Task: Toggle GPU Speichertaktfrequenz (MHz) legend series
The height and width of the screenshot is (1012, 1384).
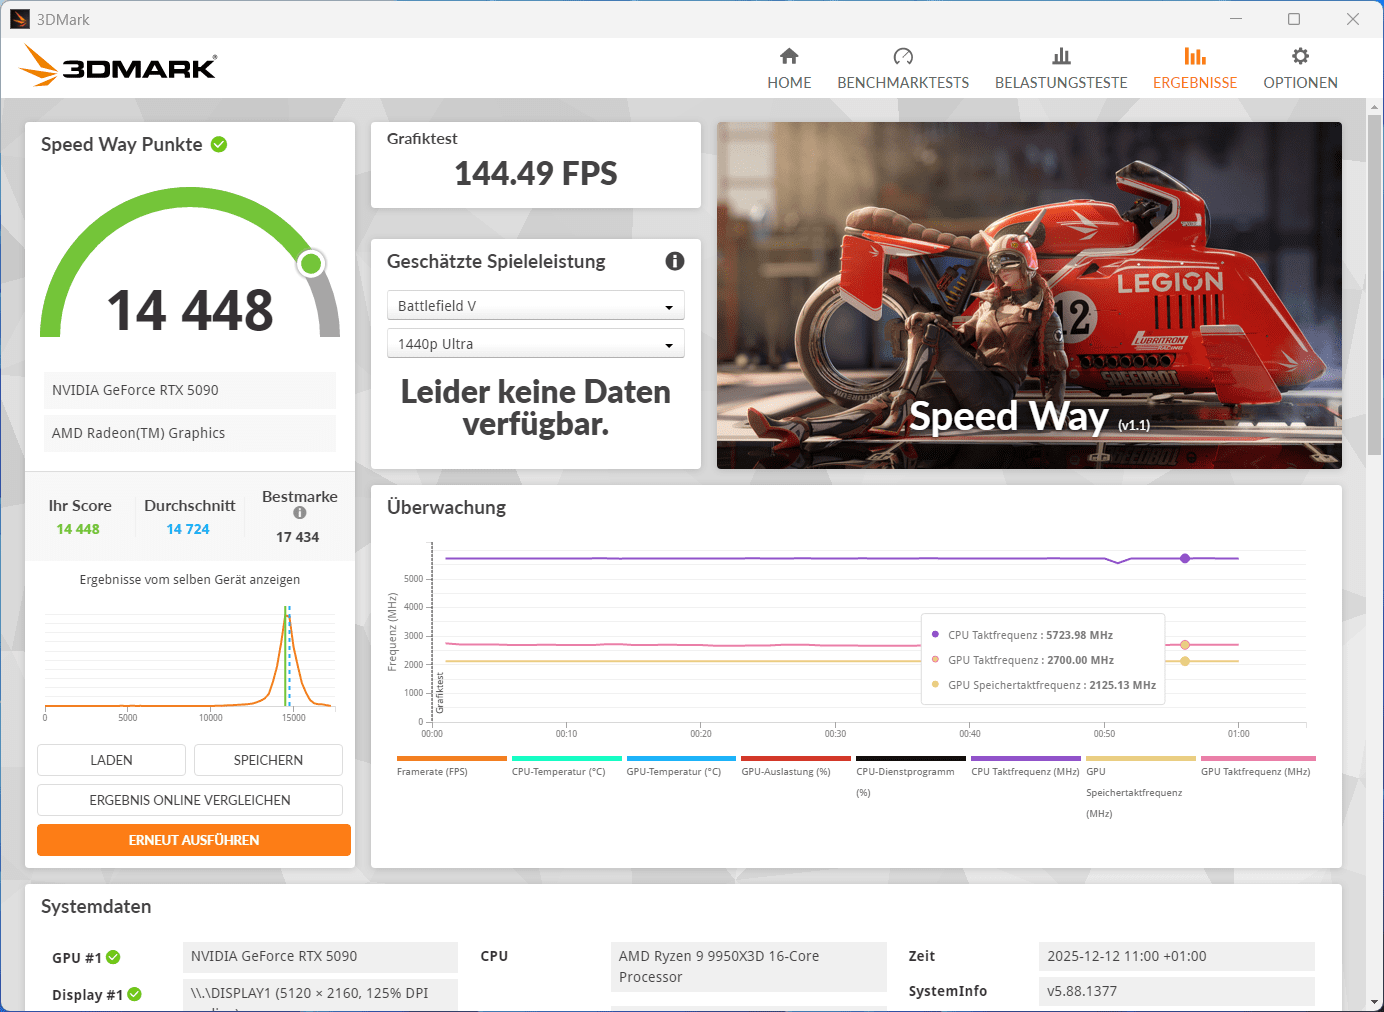Action: 1141,787
